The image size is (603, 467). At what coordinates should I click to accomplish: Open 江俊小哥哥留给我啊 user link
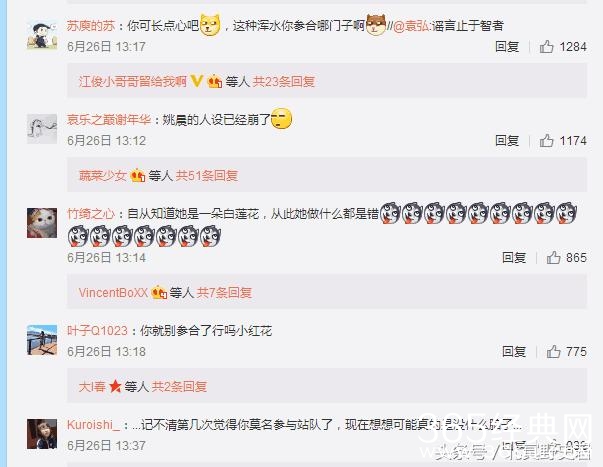(133, 82)
